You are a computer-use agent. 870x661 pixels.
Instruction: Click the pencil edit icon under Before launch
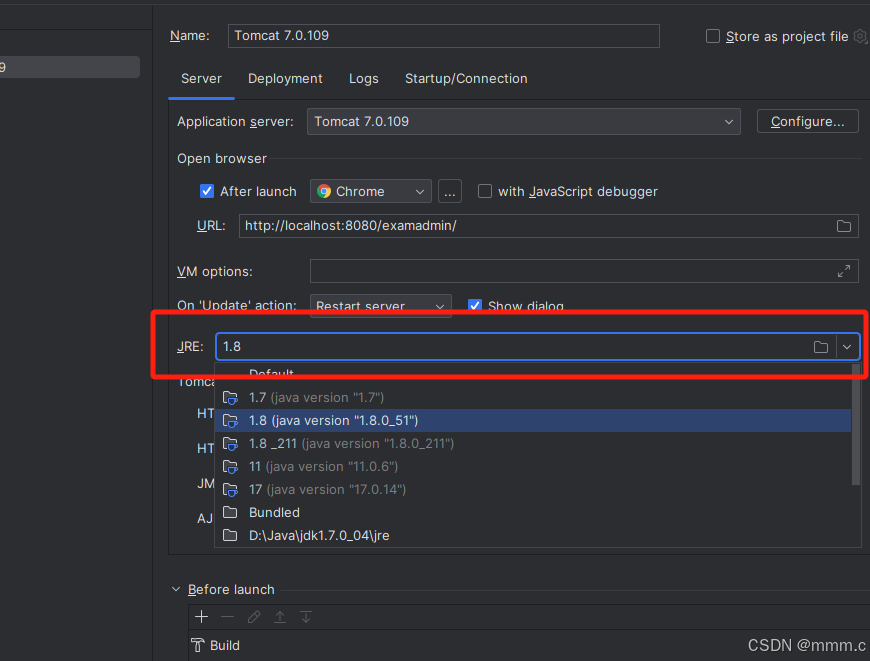(x=254, y=617)
